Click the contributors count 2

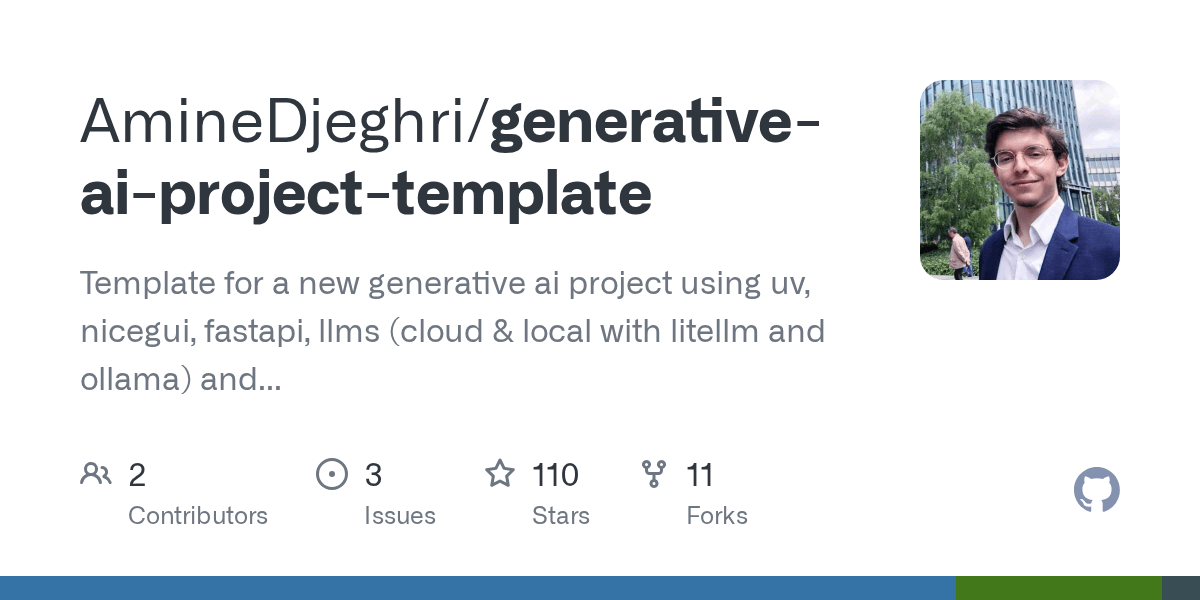tap(137, 475)
